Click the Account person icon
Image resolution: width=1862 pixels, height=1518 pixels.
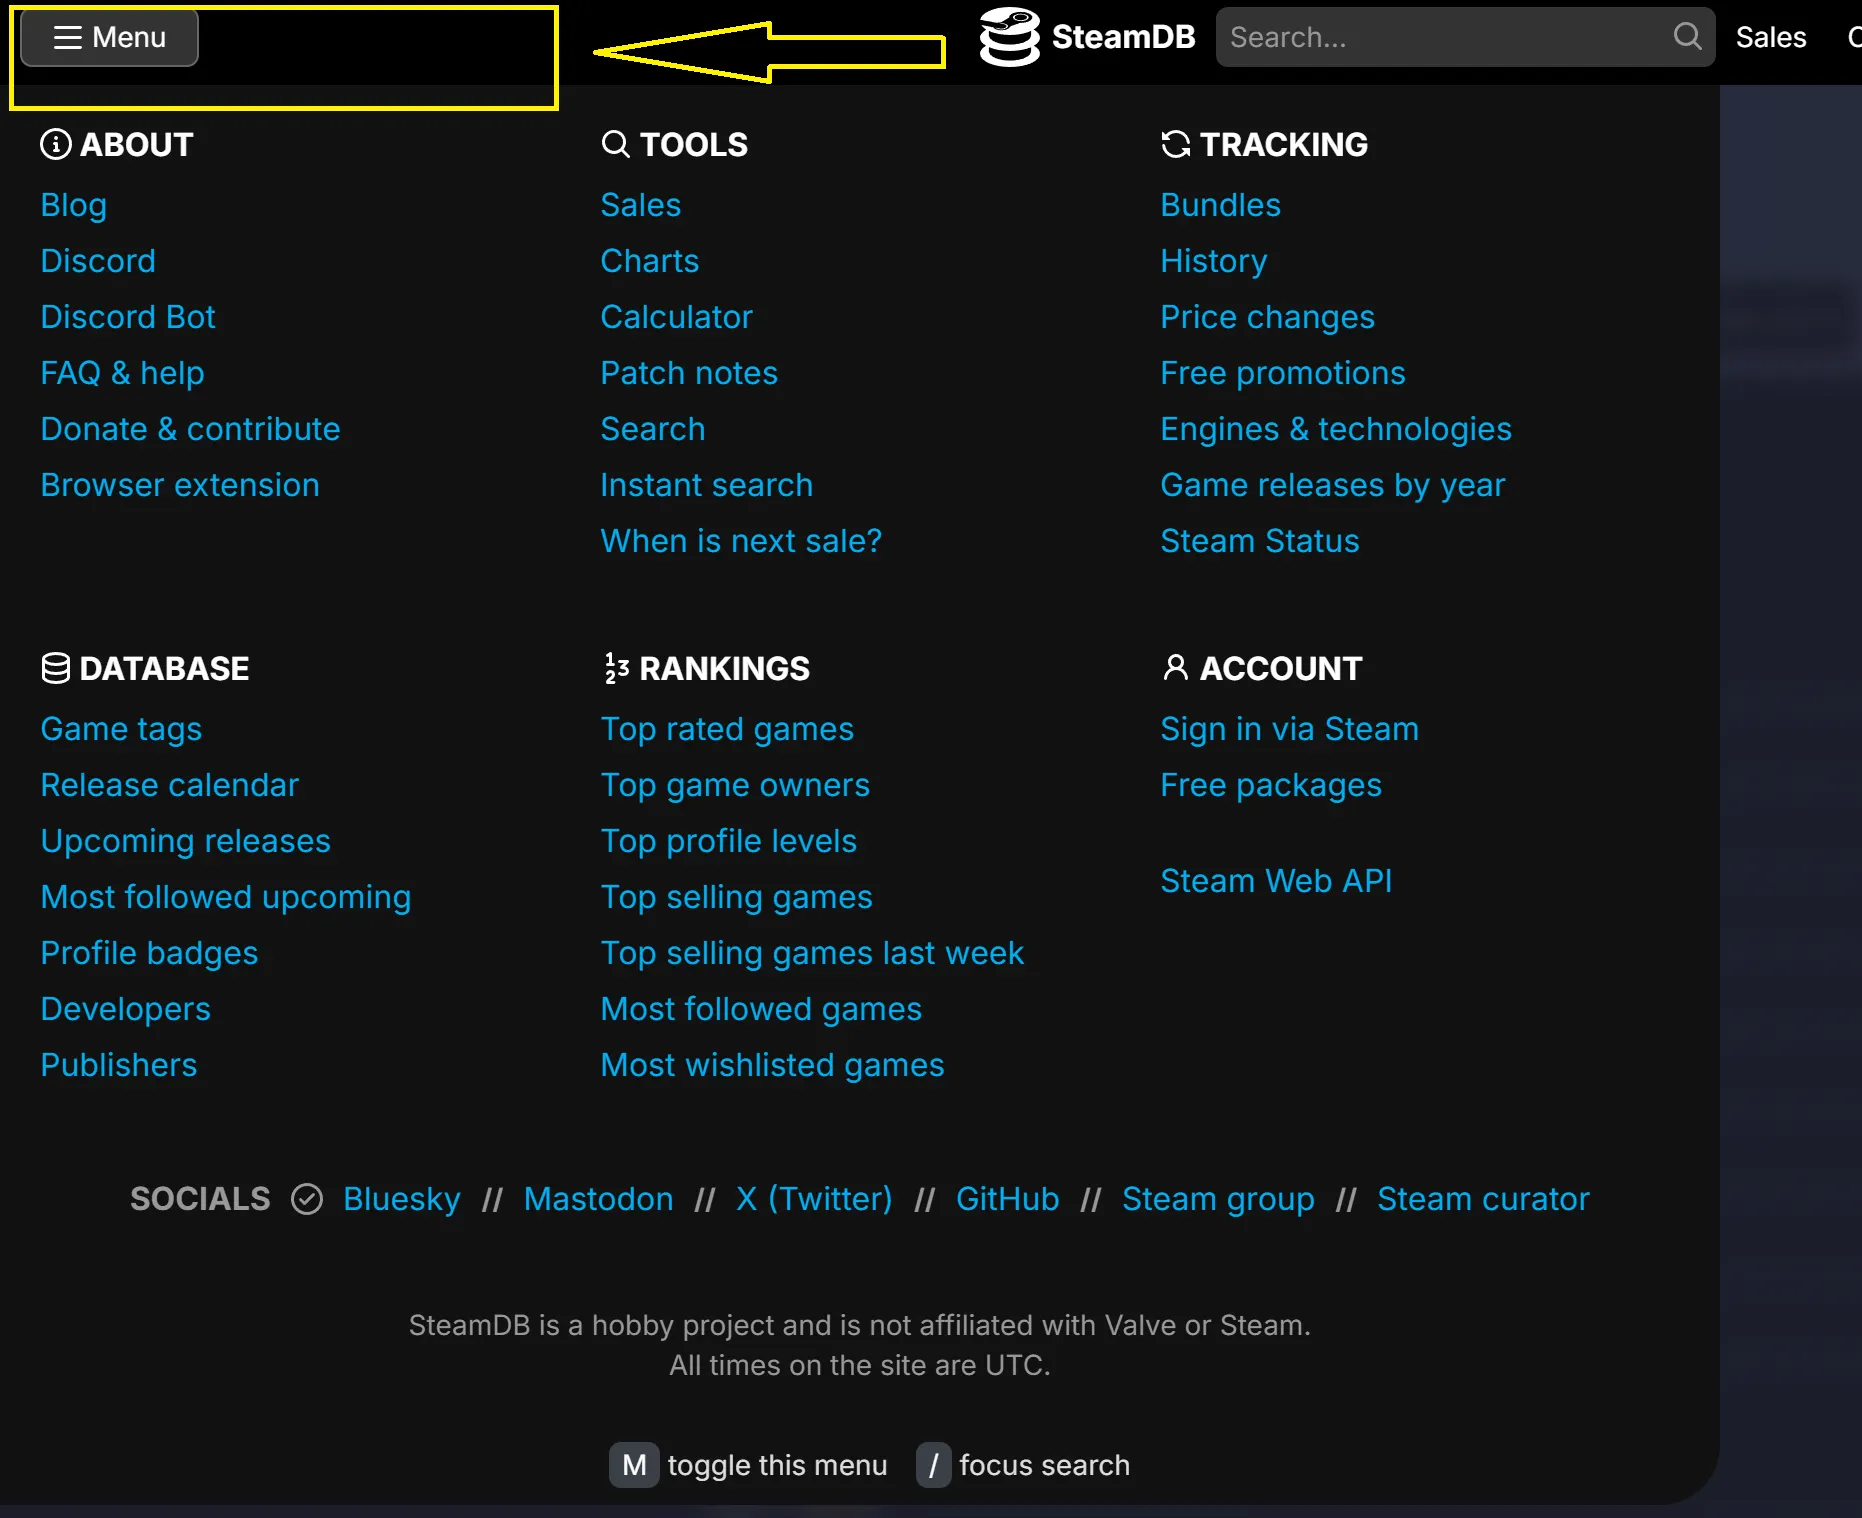tap(1176, 668)
